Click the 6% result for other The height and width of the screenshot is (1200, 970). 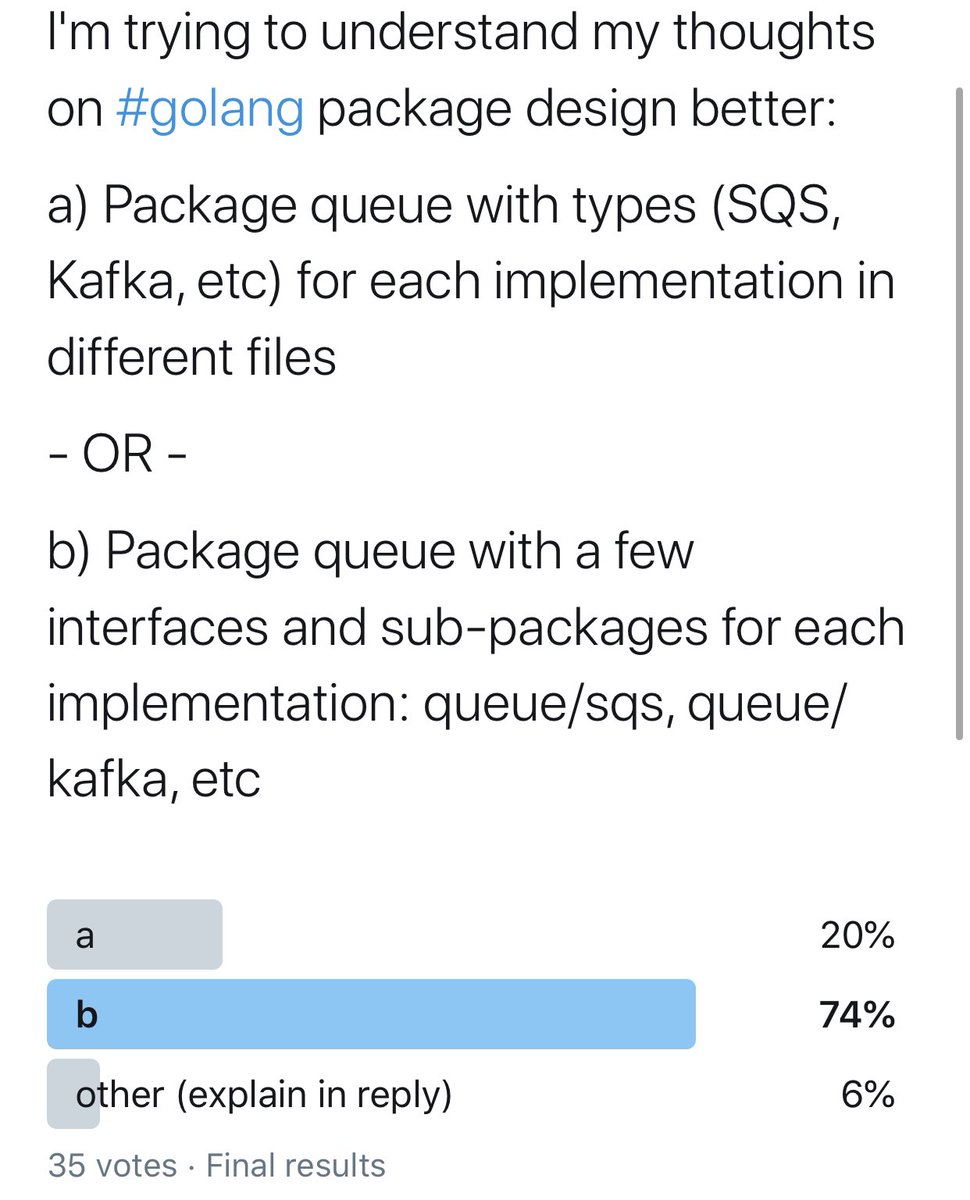point(867,1095)
